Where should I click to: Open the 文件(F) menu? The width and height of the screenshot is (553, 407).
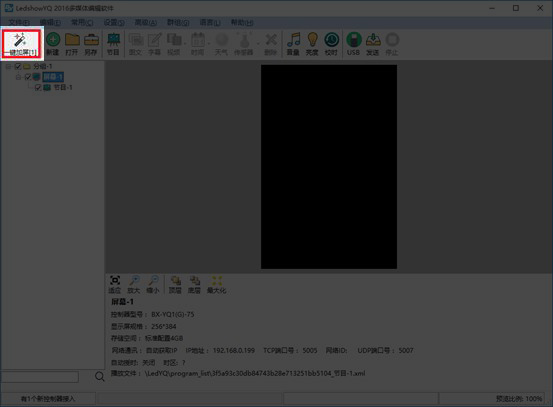tap(19, 23)
